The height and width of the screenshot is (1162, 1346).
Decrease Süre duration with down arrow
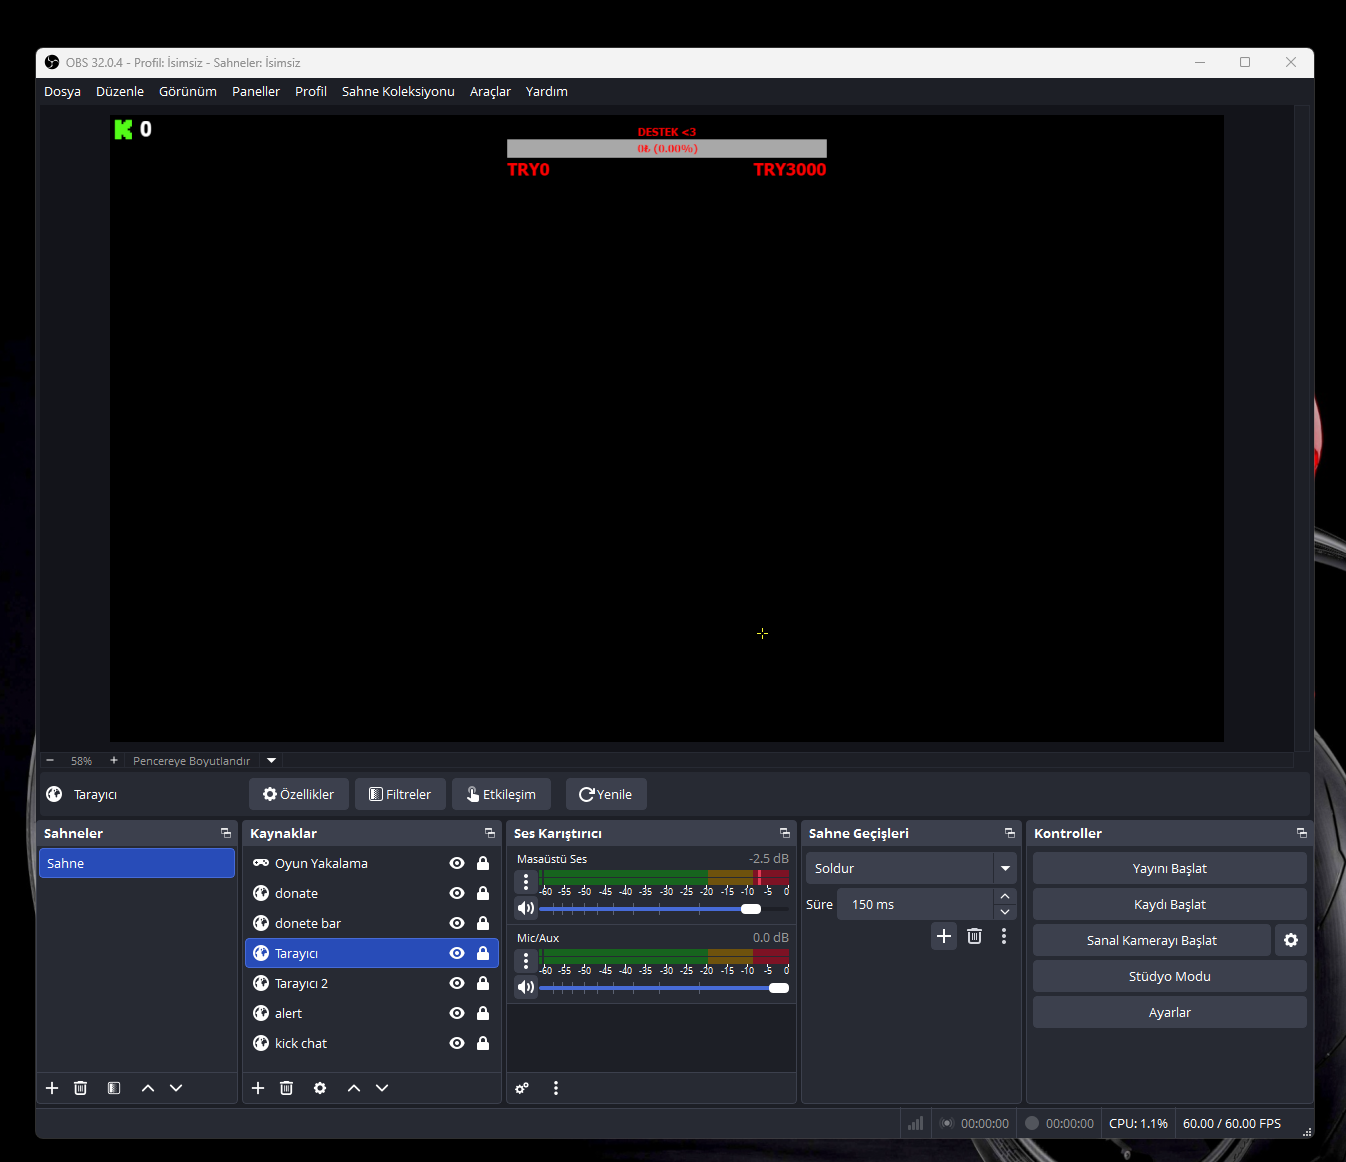click(1005, 912)
